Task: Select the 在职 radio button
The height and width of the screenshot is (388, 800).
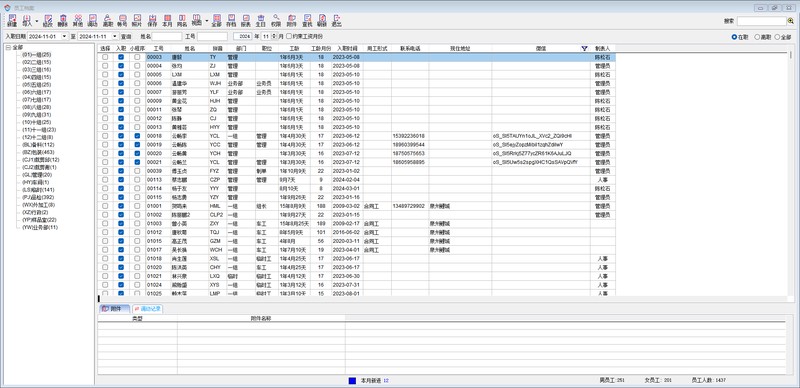Action: (734, 37)
